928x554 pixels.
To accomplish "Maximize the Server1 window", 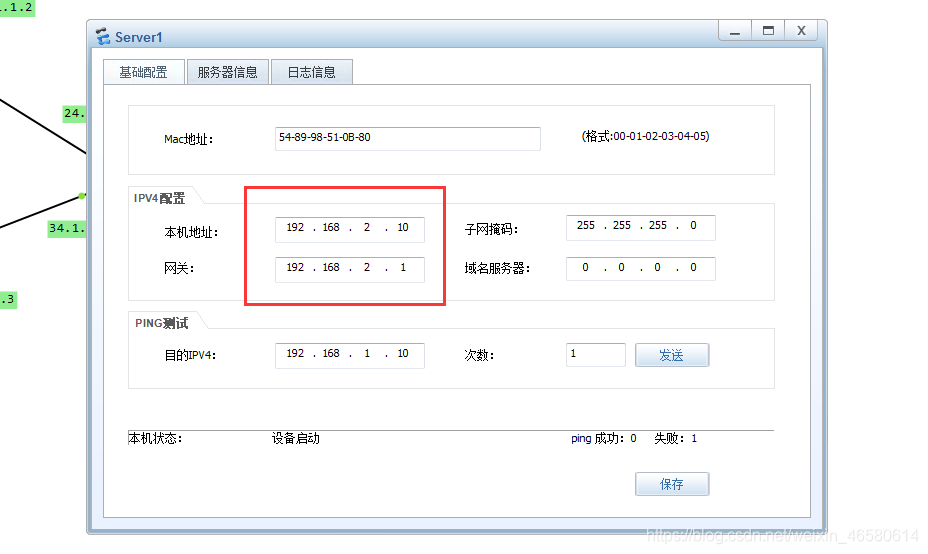I will pos(768,31).
